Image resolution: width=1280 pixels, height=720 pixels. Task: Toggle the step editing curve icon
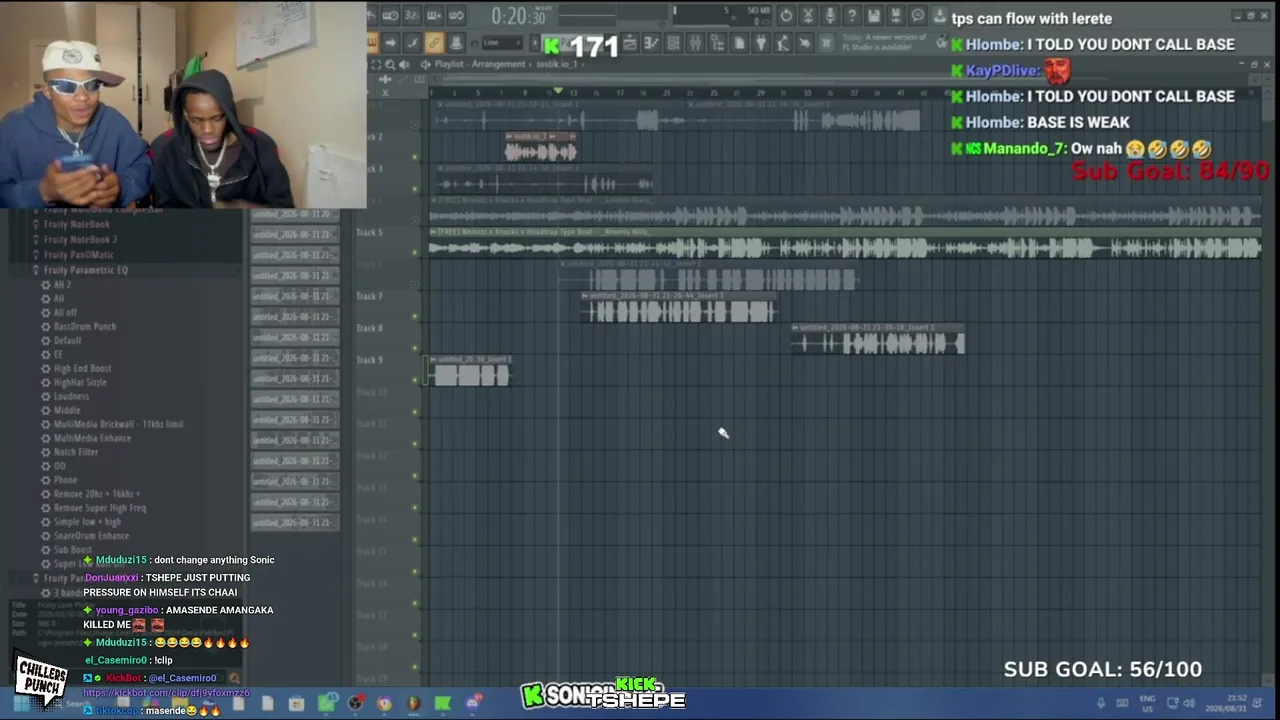tap(412, 43)
